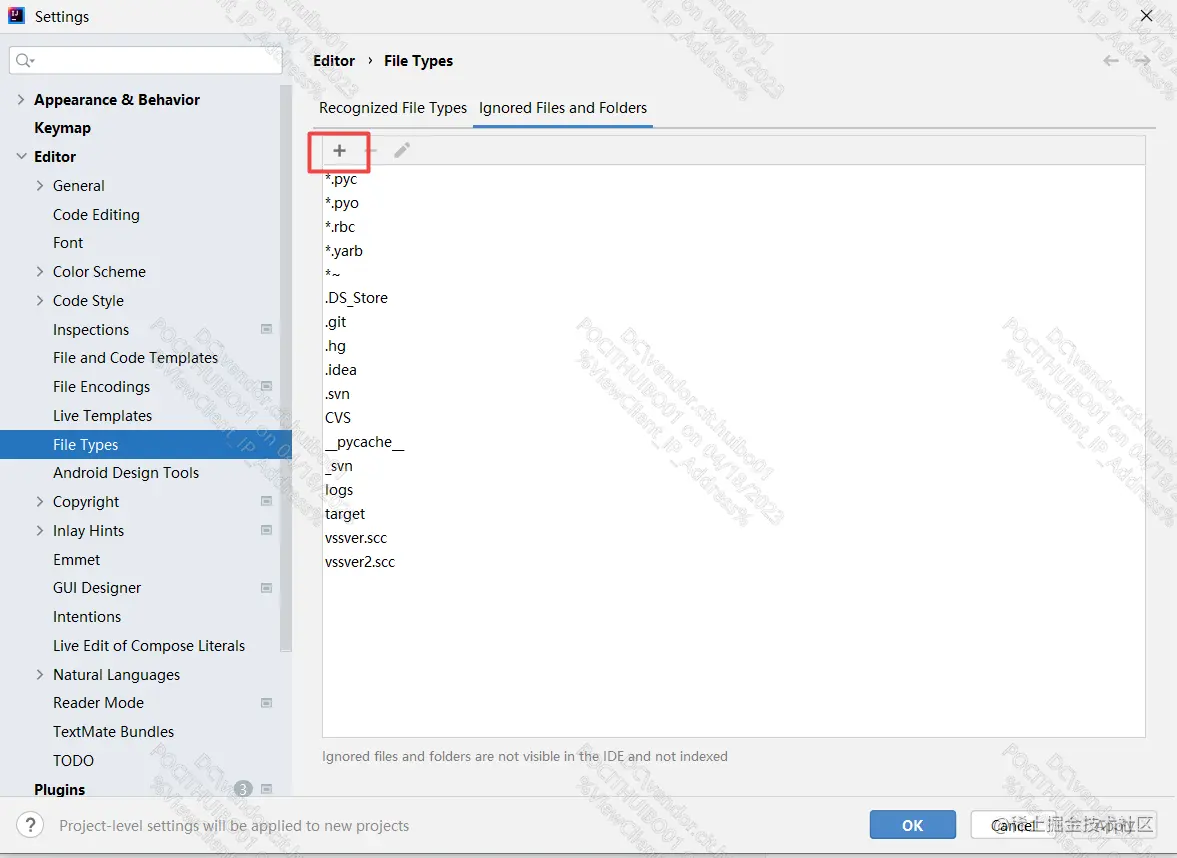Select the vssver.scc entry
This screenshot has height=858, width=1177.
pyautogui.click(x=356, y=538)
